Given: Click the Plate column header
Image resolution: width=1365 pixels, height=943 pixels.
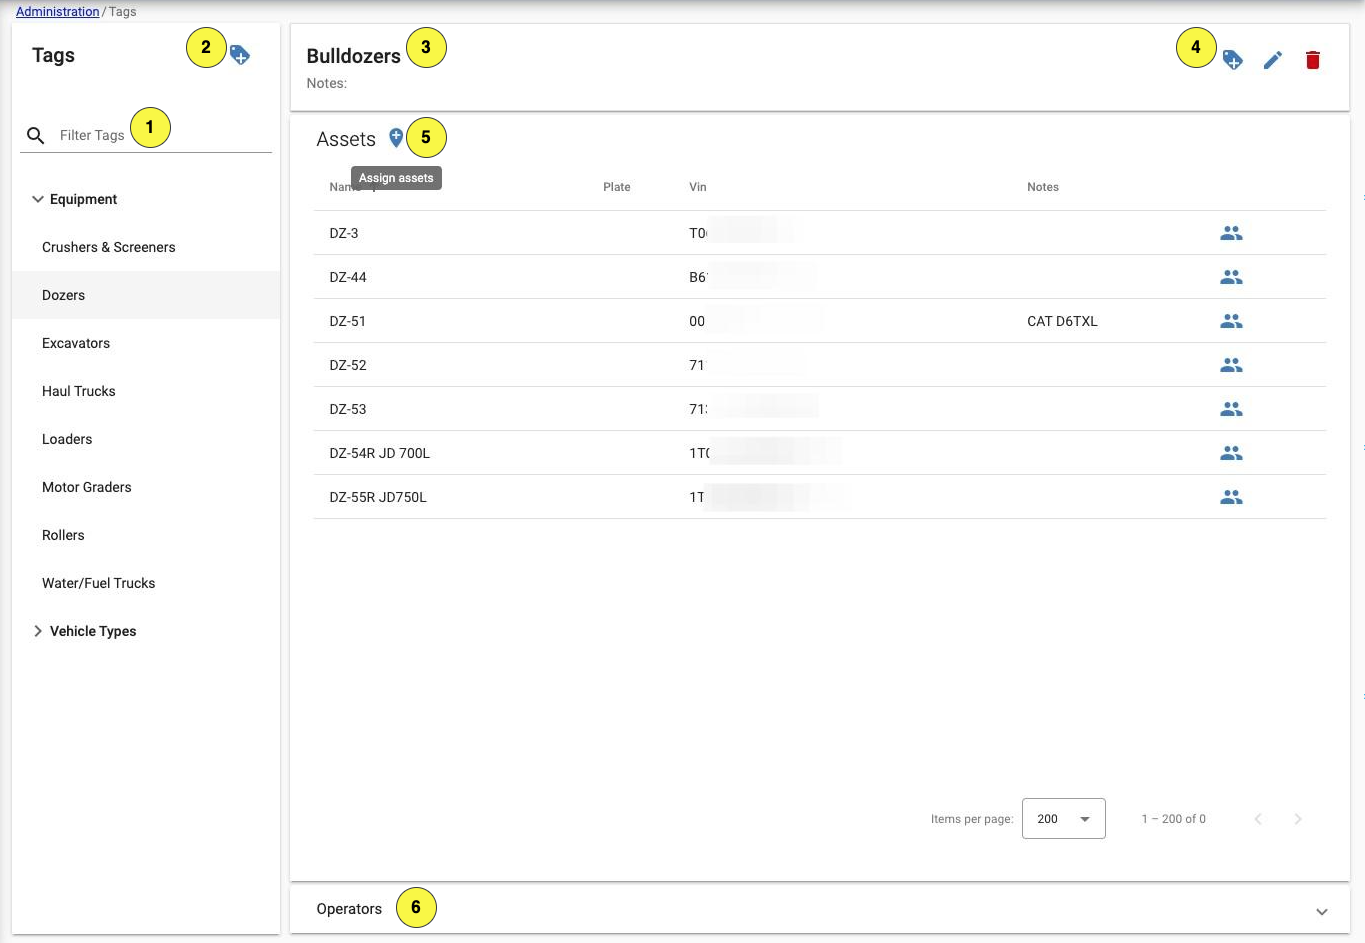Looking at the screenshot, I should click(617, 187).
